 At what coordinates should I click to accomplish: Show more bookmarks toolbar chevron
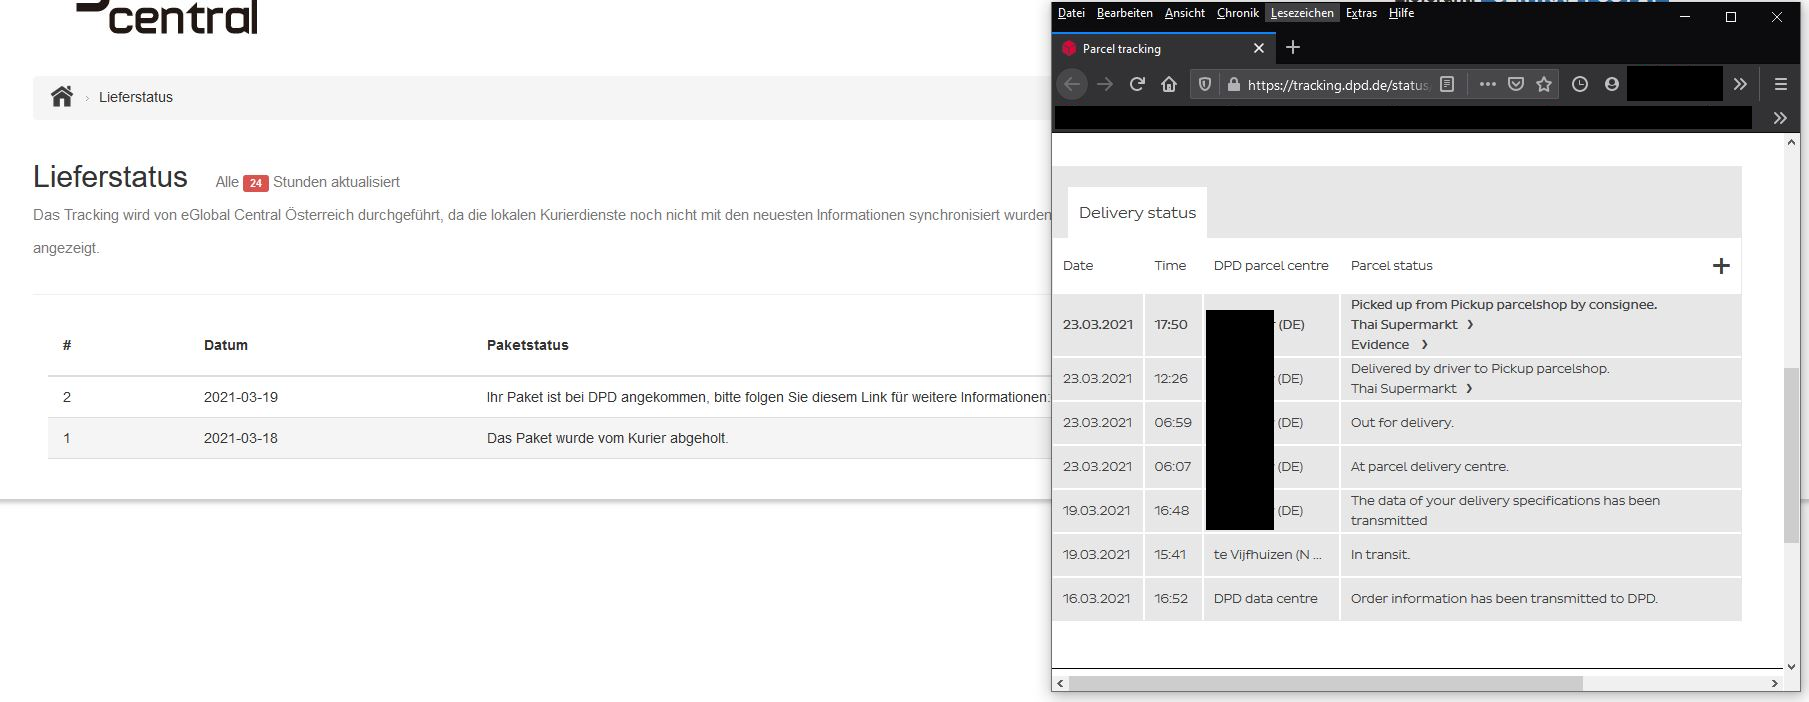pos(1780,118)
